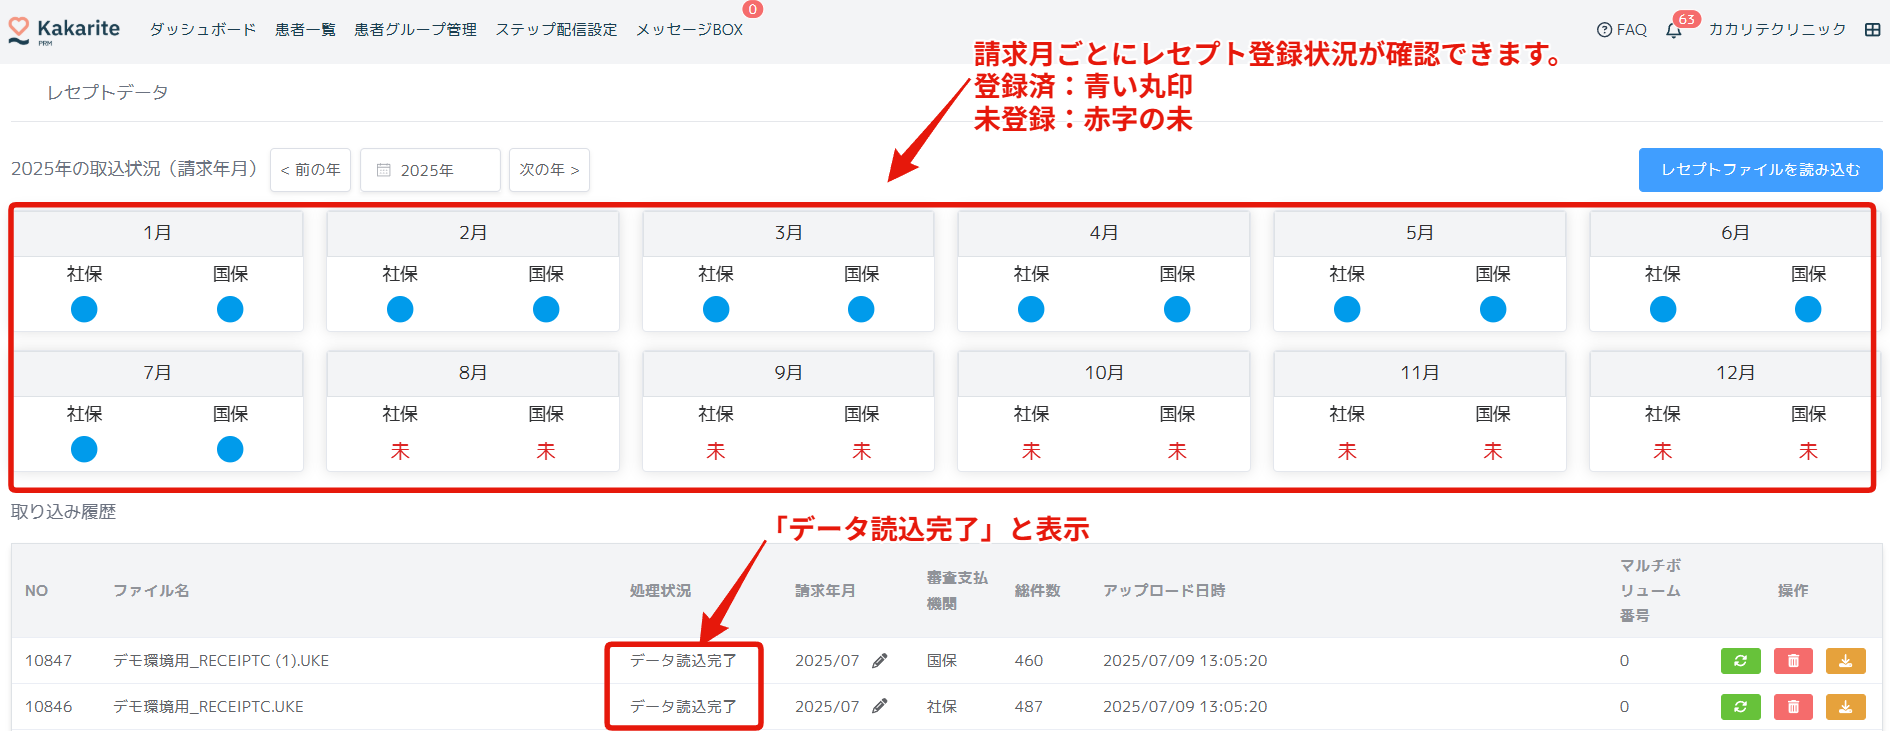
Task: Click total count 460
Action: [x=1029, y=661]
